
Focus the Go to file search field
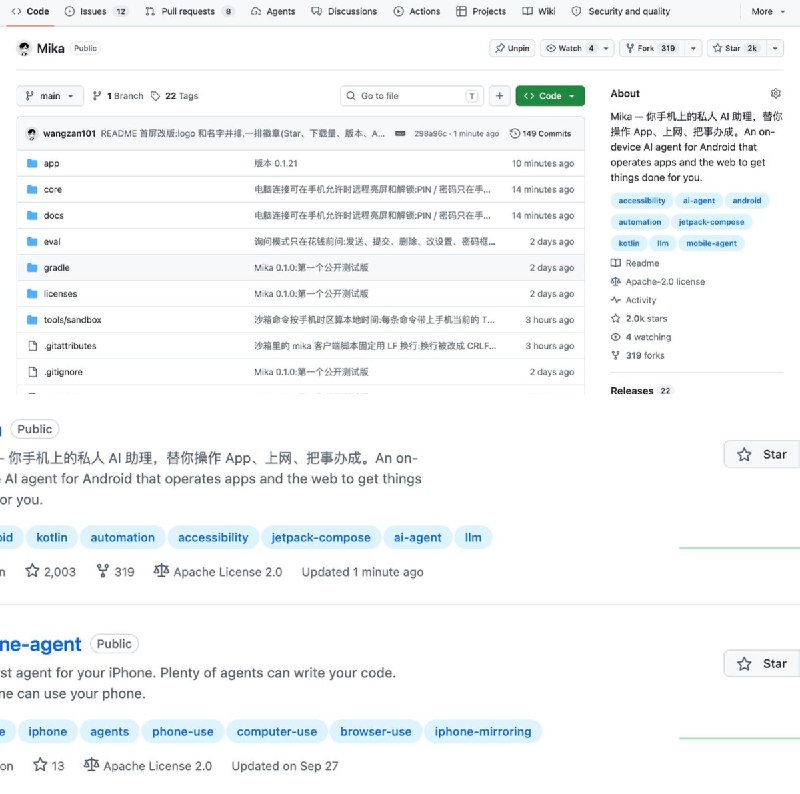(x=411, y=96)
